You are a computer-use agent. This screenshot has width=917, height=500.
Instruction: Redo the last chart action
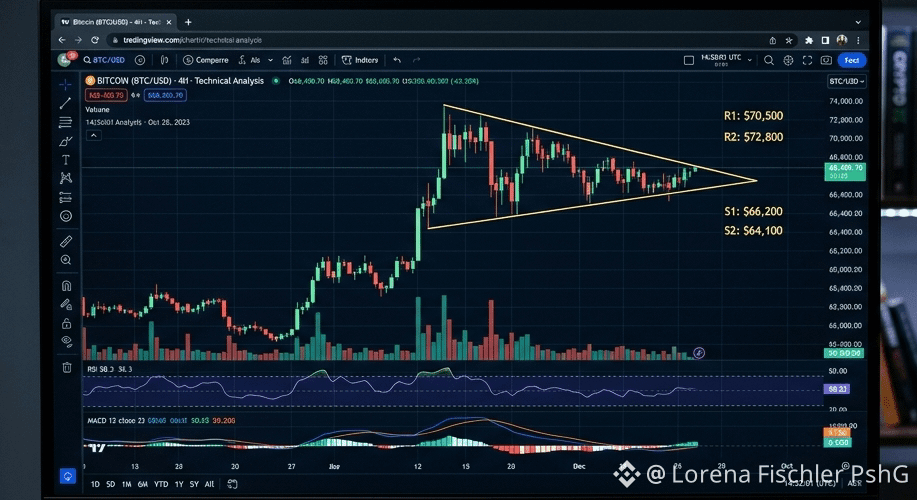(x=416, y=60)
